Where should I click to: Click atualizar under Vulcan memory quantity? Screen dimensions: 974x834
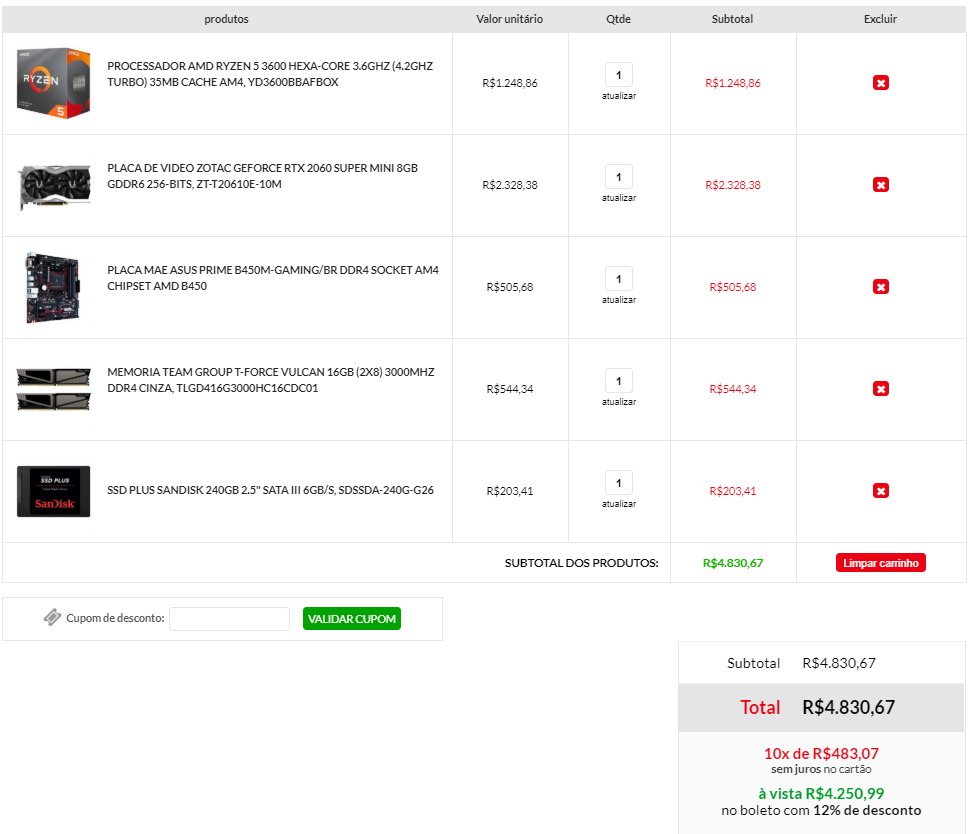tap(619, 402)
